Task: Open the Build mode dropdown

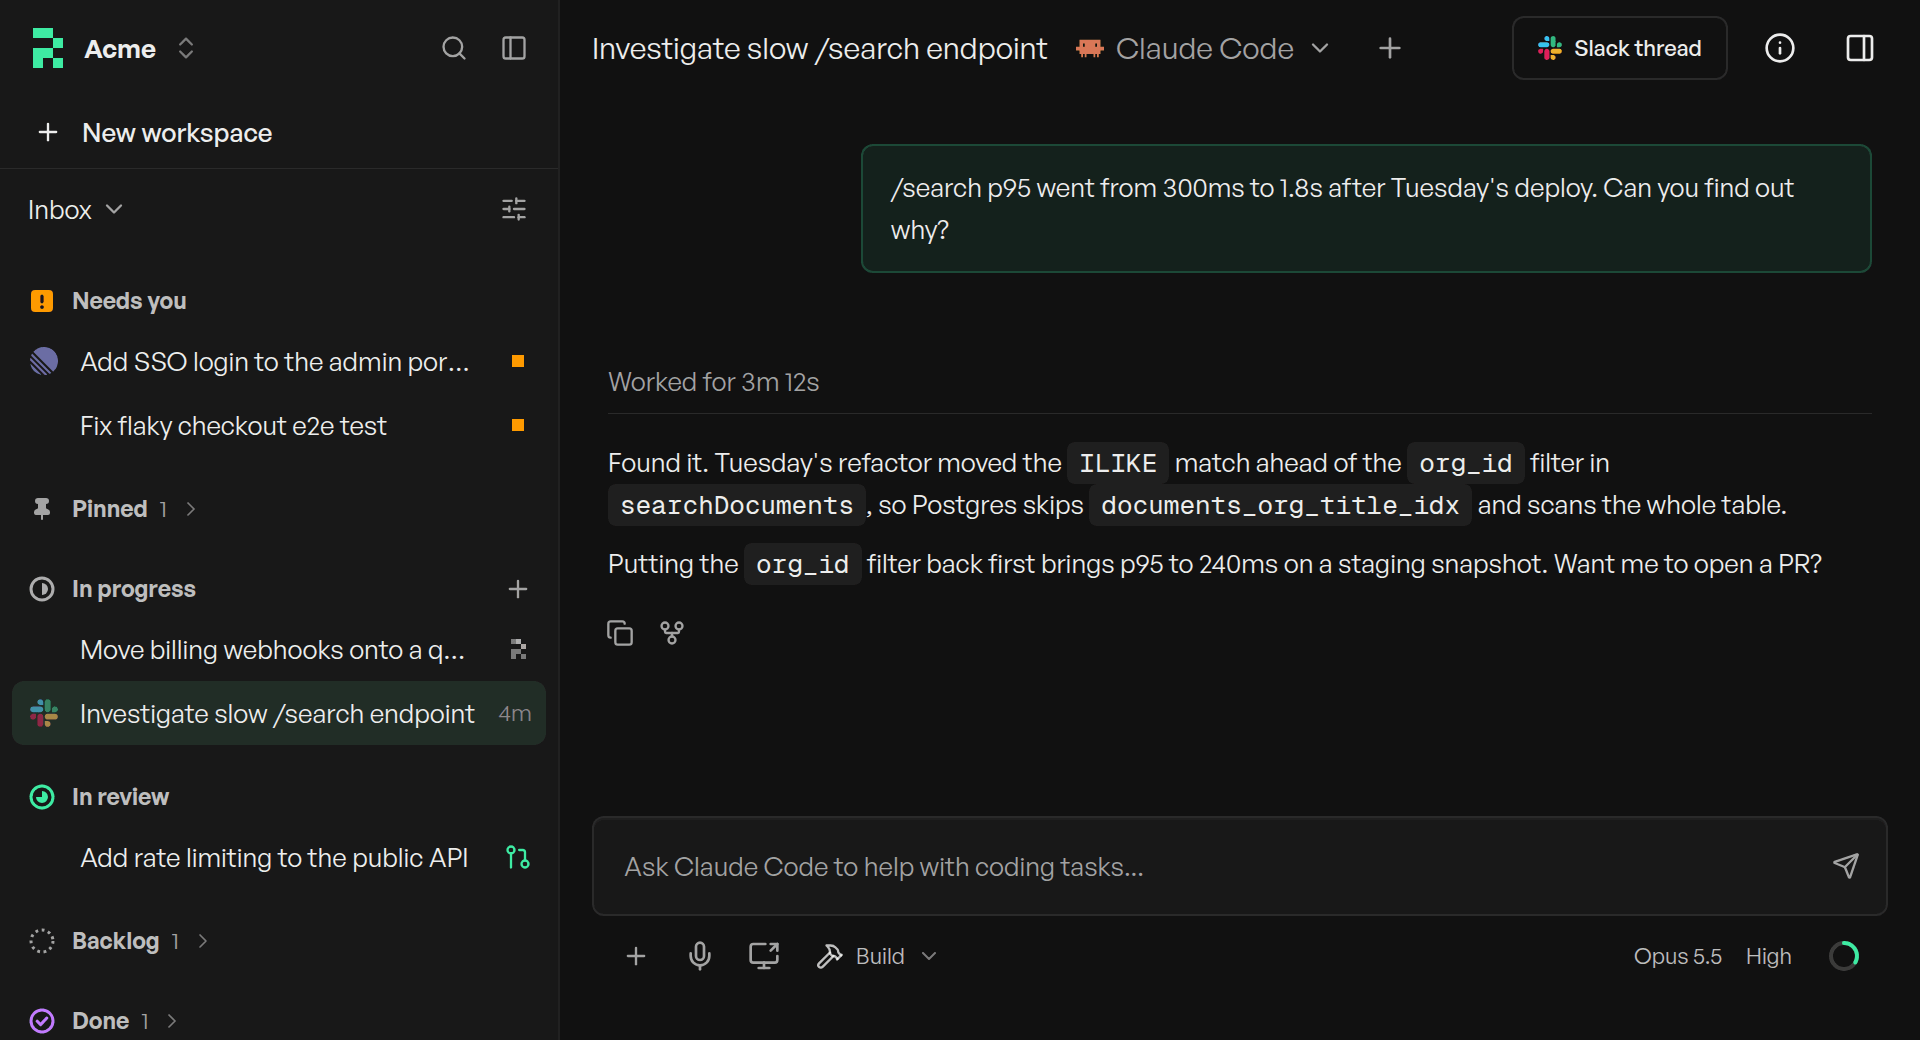Action: tap(878, 956)
